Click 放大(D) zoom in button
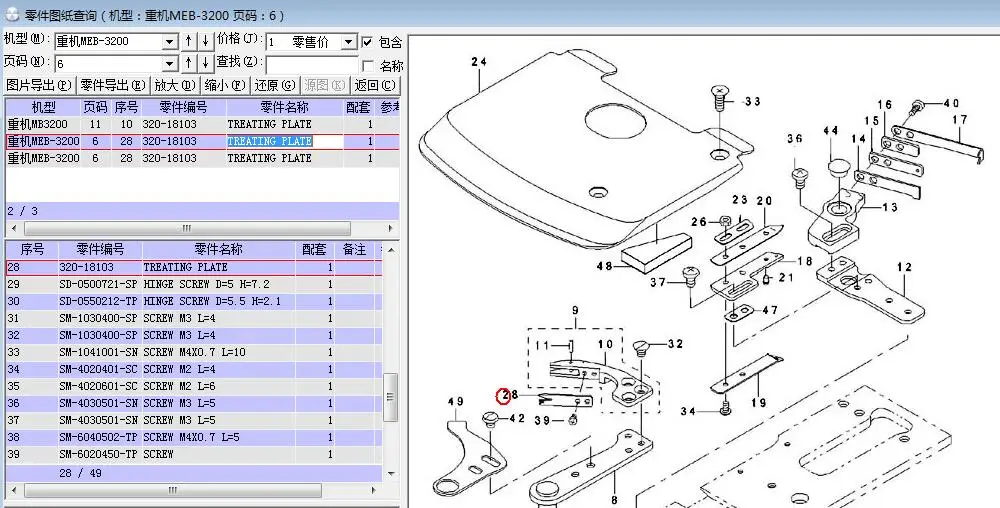The width and height of the screenshot is (1000, 508). (175, 85)
